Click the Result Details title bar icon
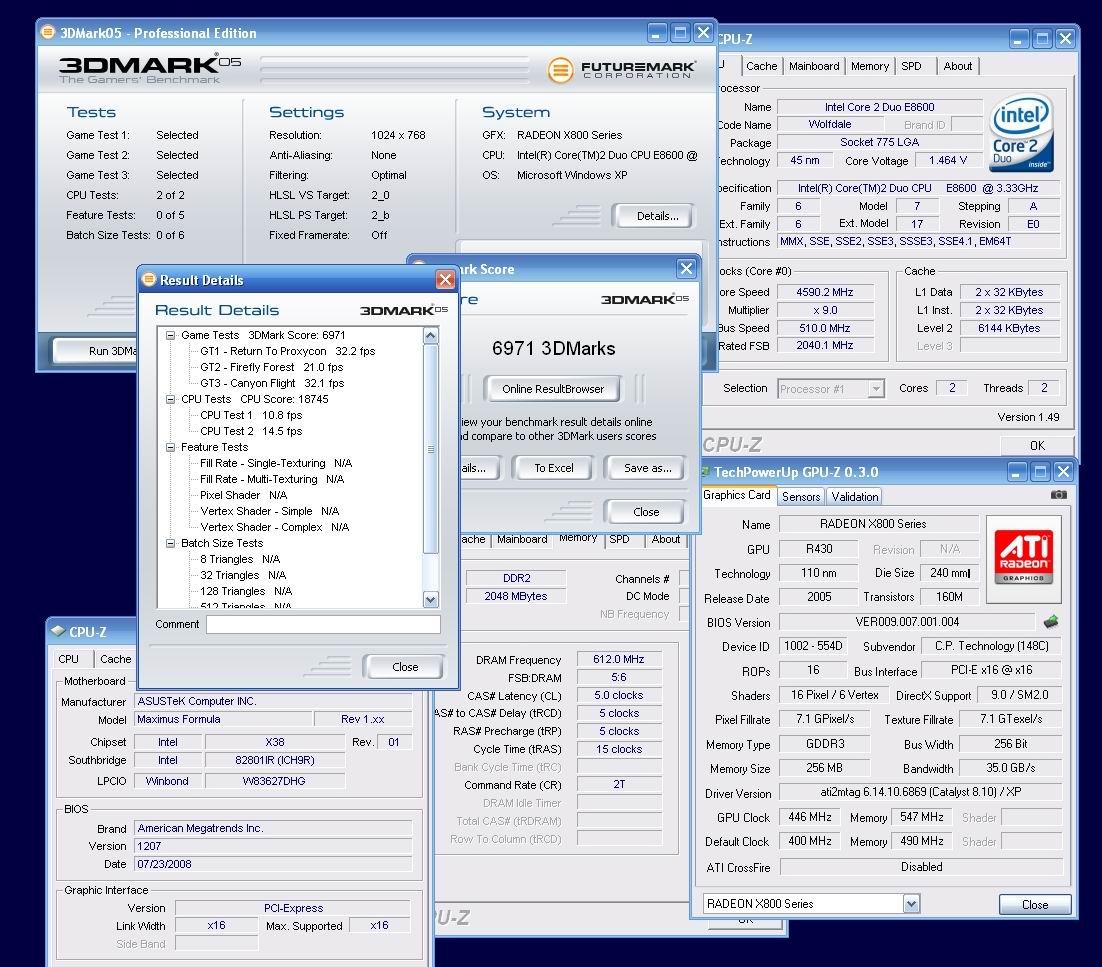1102x967 pixels. tap(148, 280)
